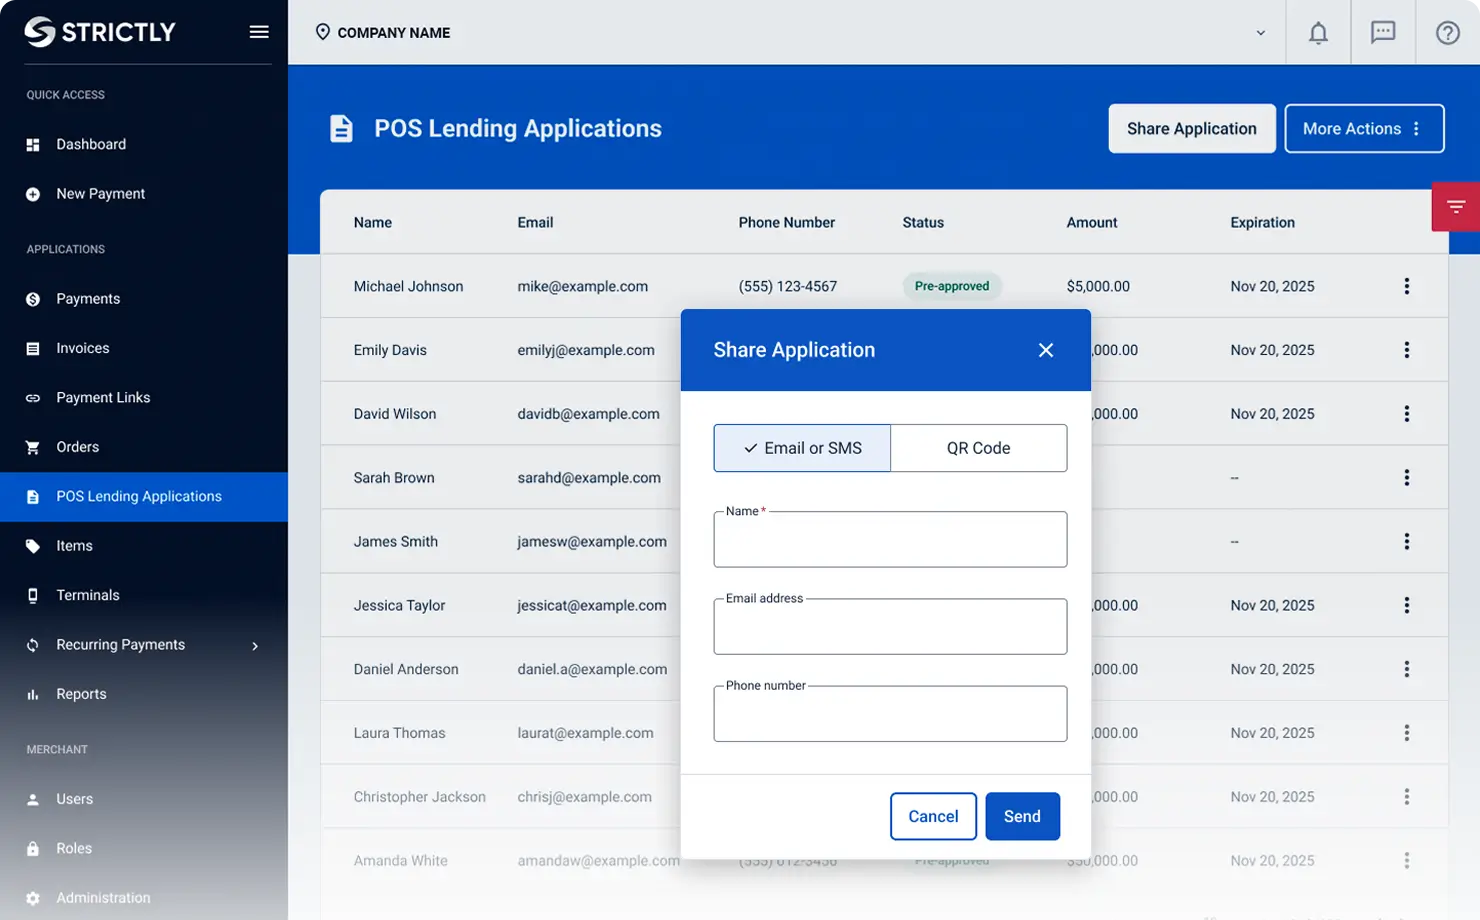Open row menu for Jessica Taylor
This screenshot has height=920, width=1480.
pos(1406,605)
